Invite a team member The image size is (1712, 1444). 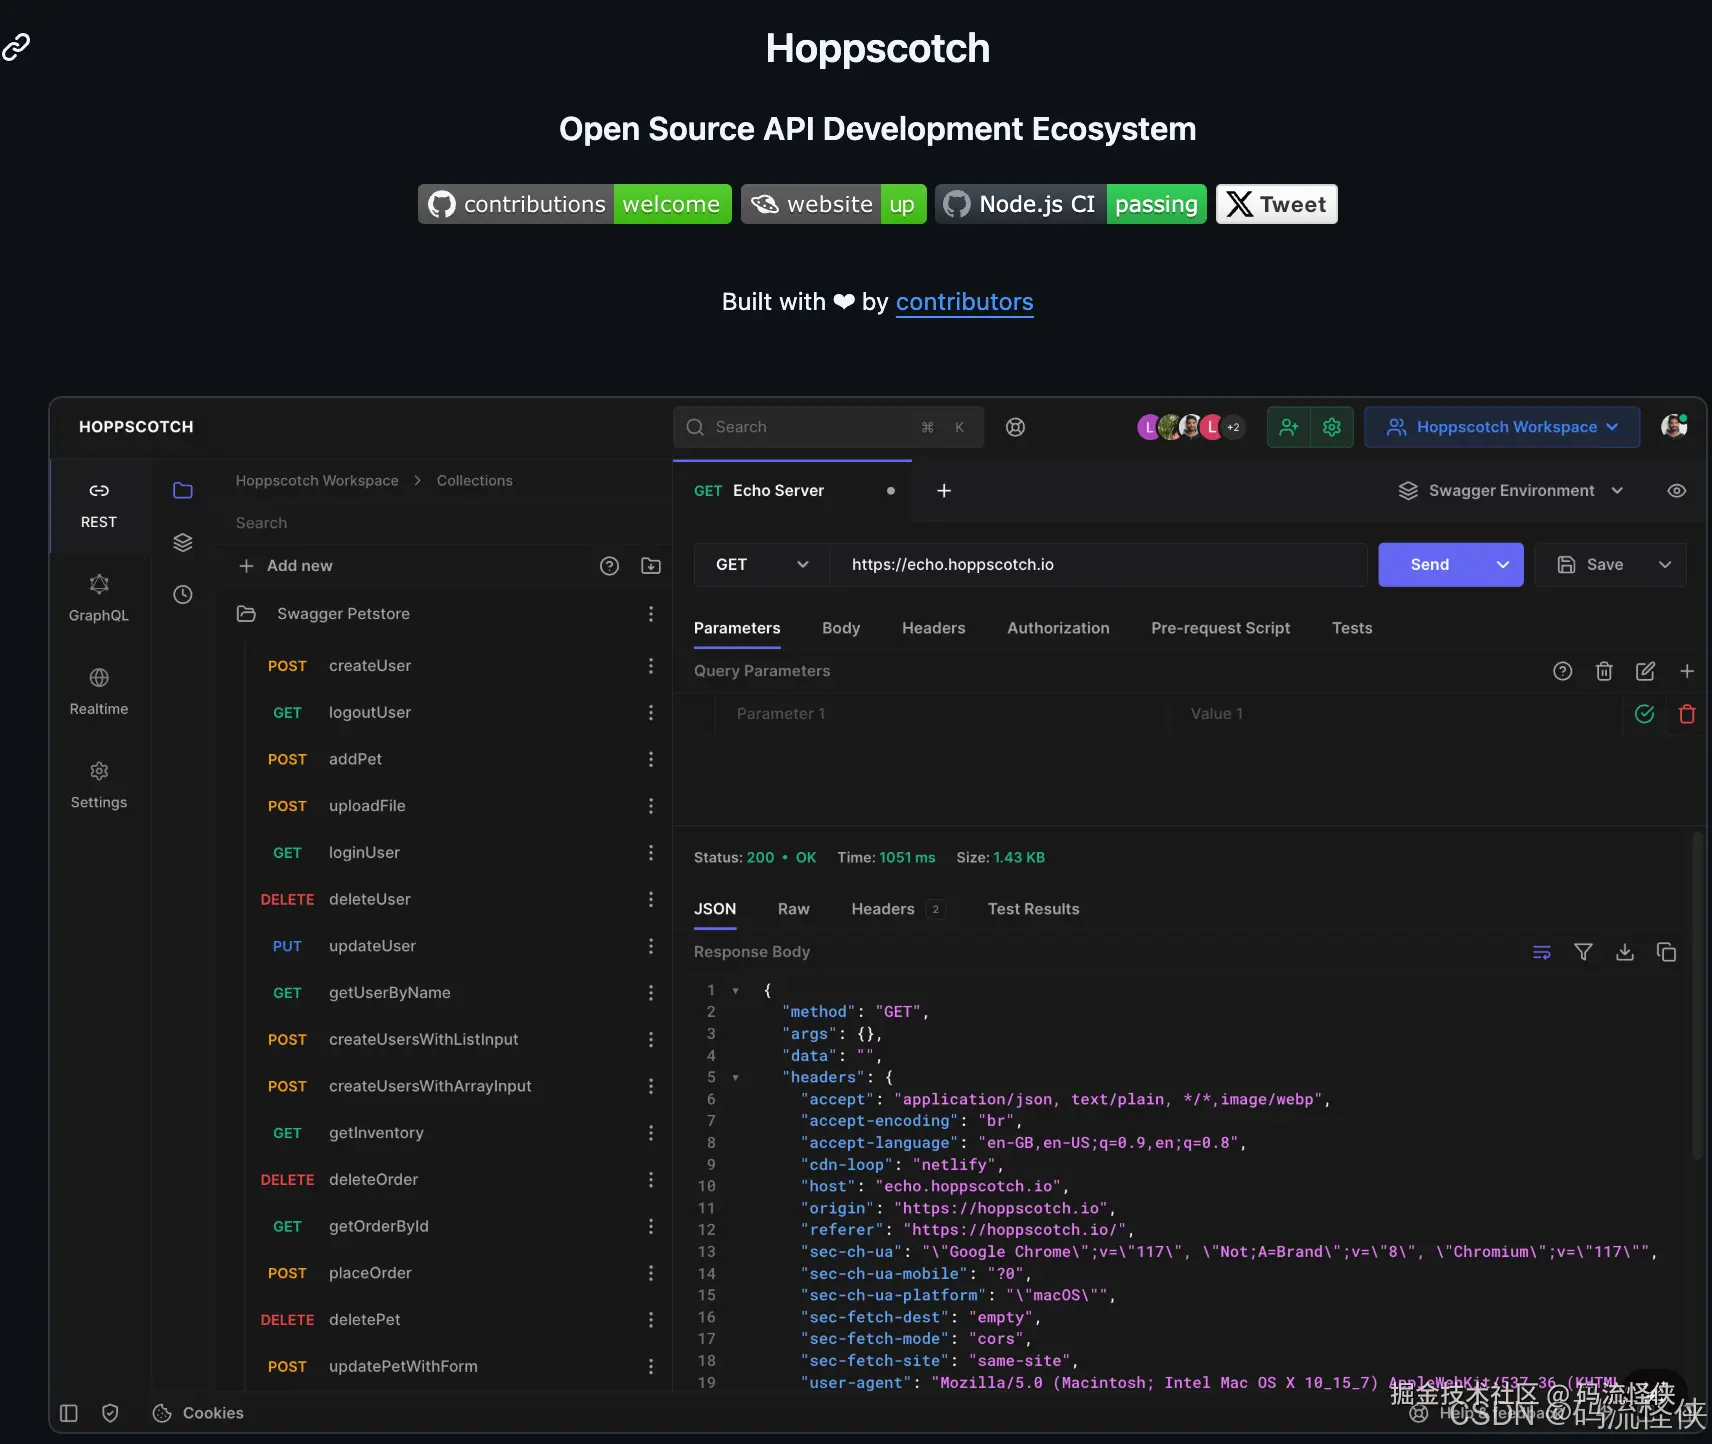tap(1289, 427)
